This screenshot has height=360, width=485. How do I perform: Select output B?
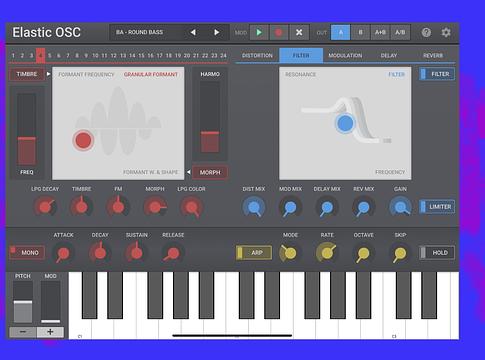360,32
